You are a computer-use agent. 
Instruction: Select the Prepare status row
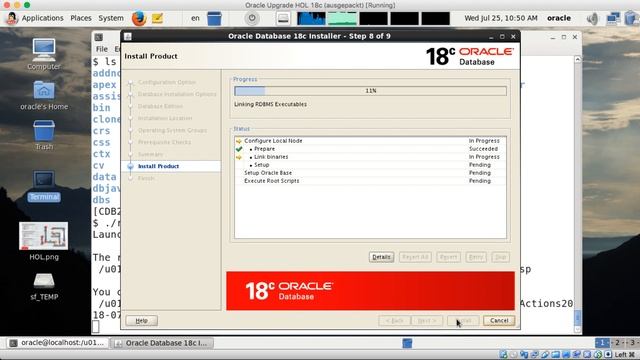(x=371, y=149)
